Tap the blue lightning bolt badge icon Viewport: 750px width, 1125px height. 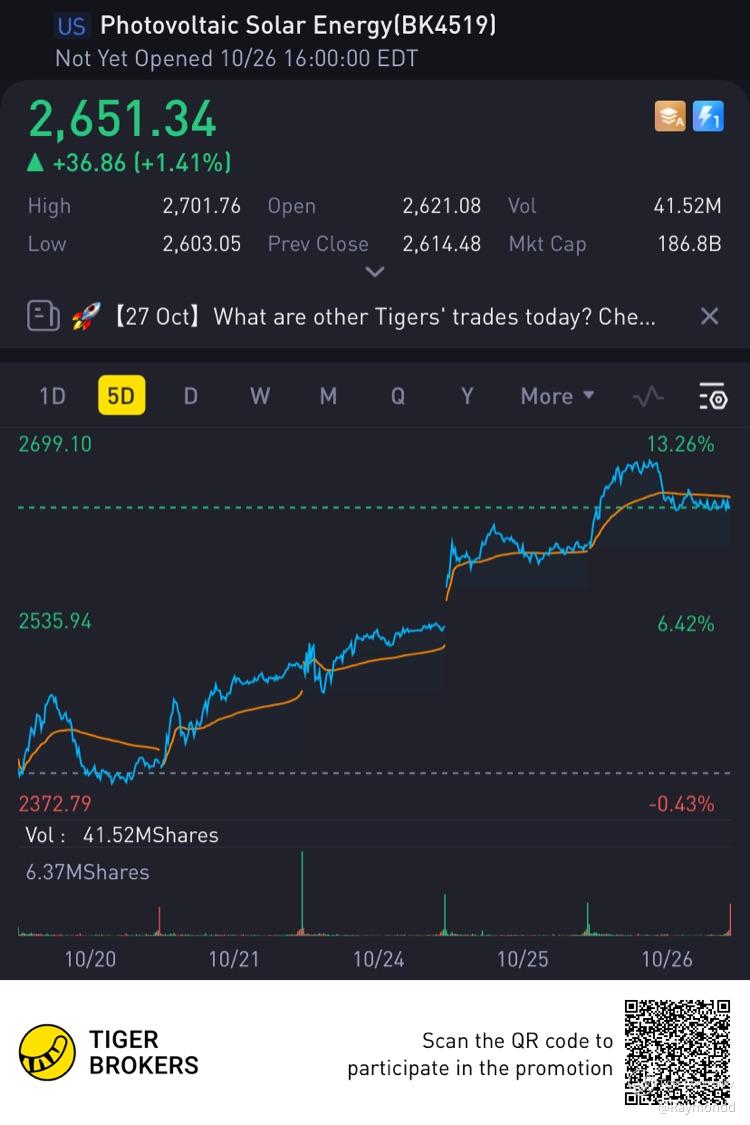708,116
